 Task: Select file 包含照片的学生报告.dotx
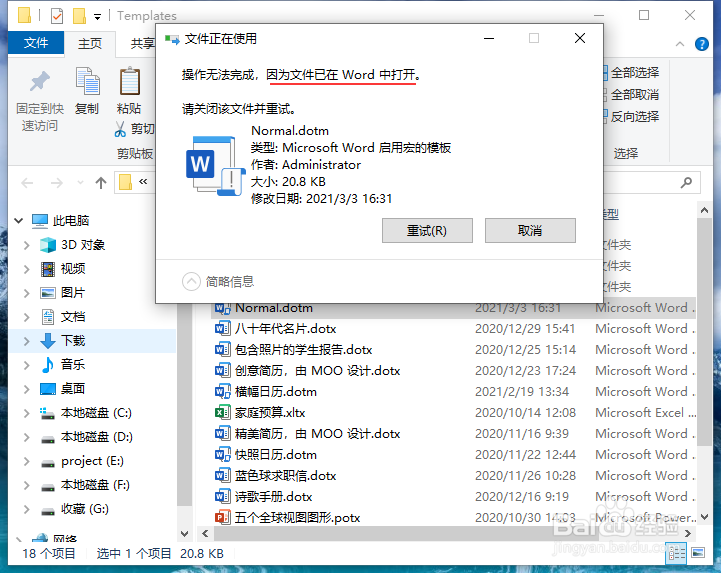tap(303, 350)
